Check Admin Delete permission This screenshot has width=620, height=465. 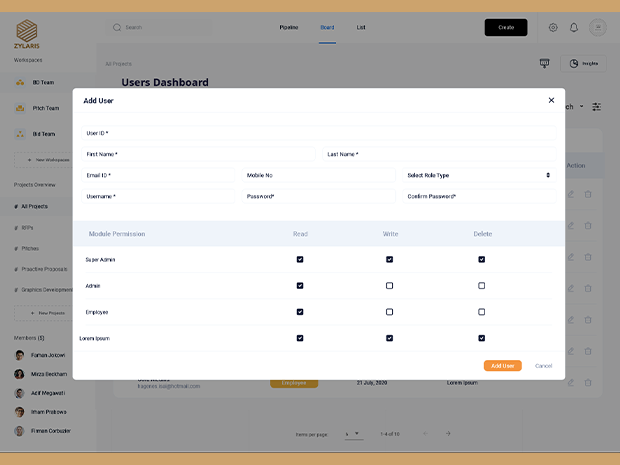[x=482, y=285]
